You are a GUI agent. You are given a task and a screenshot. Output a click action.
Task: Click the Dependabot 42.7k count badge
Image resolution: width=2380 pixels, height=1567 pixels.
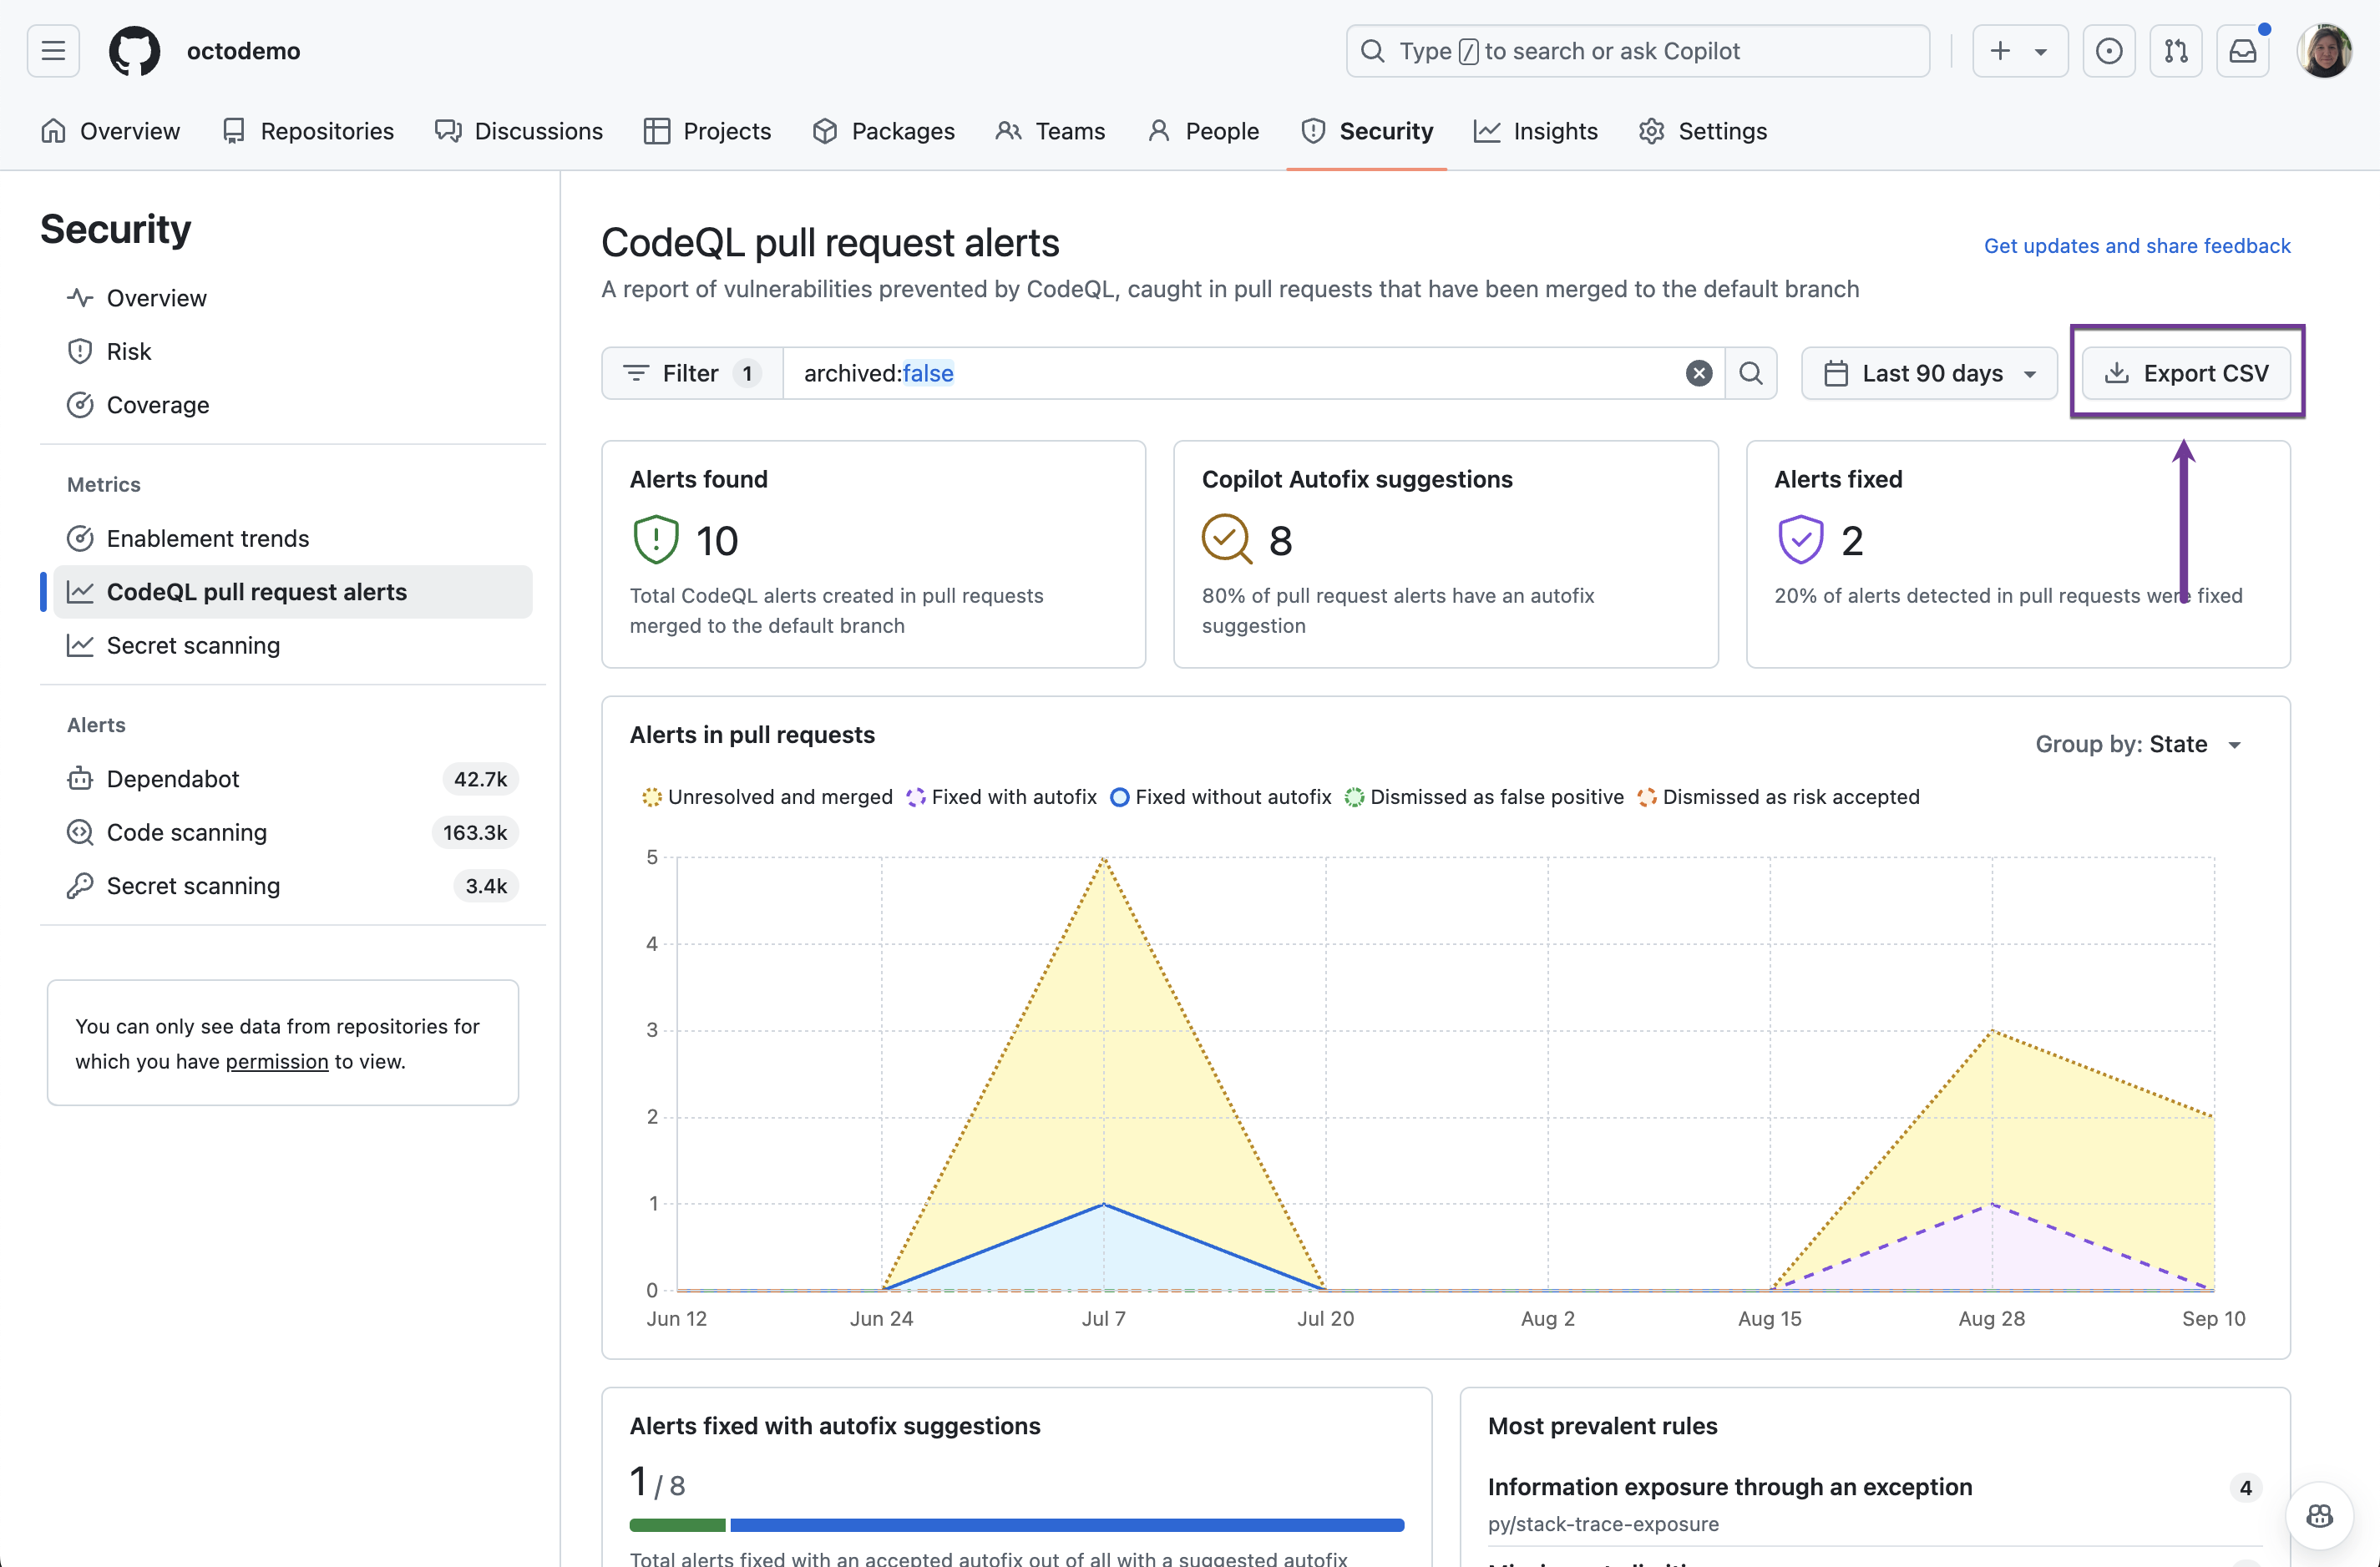point(480,778)
